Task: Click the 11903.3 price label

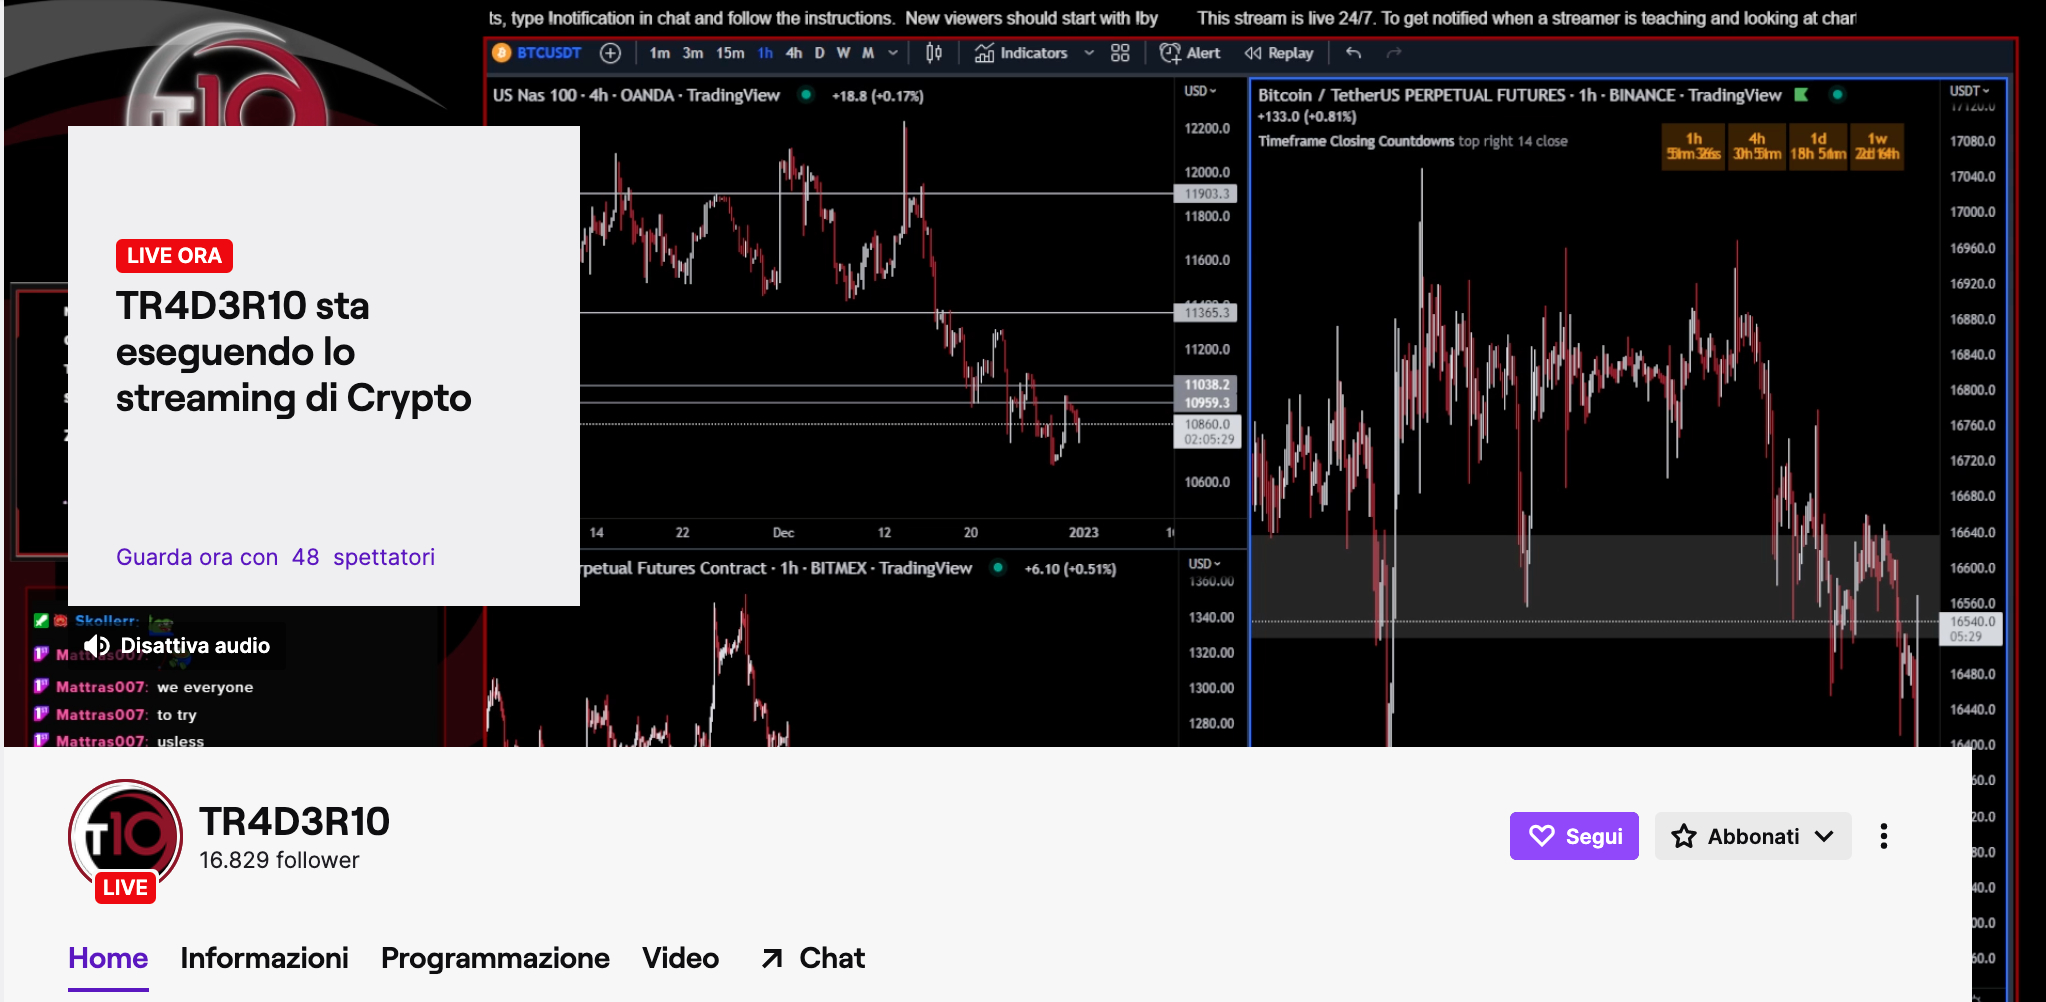Action: [1207, 194]
